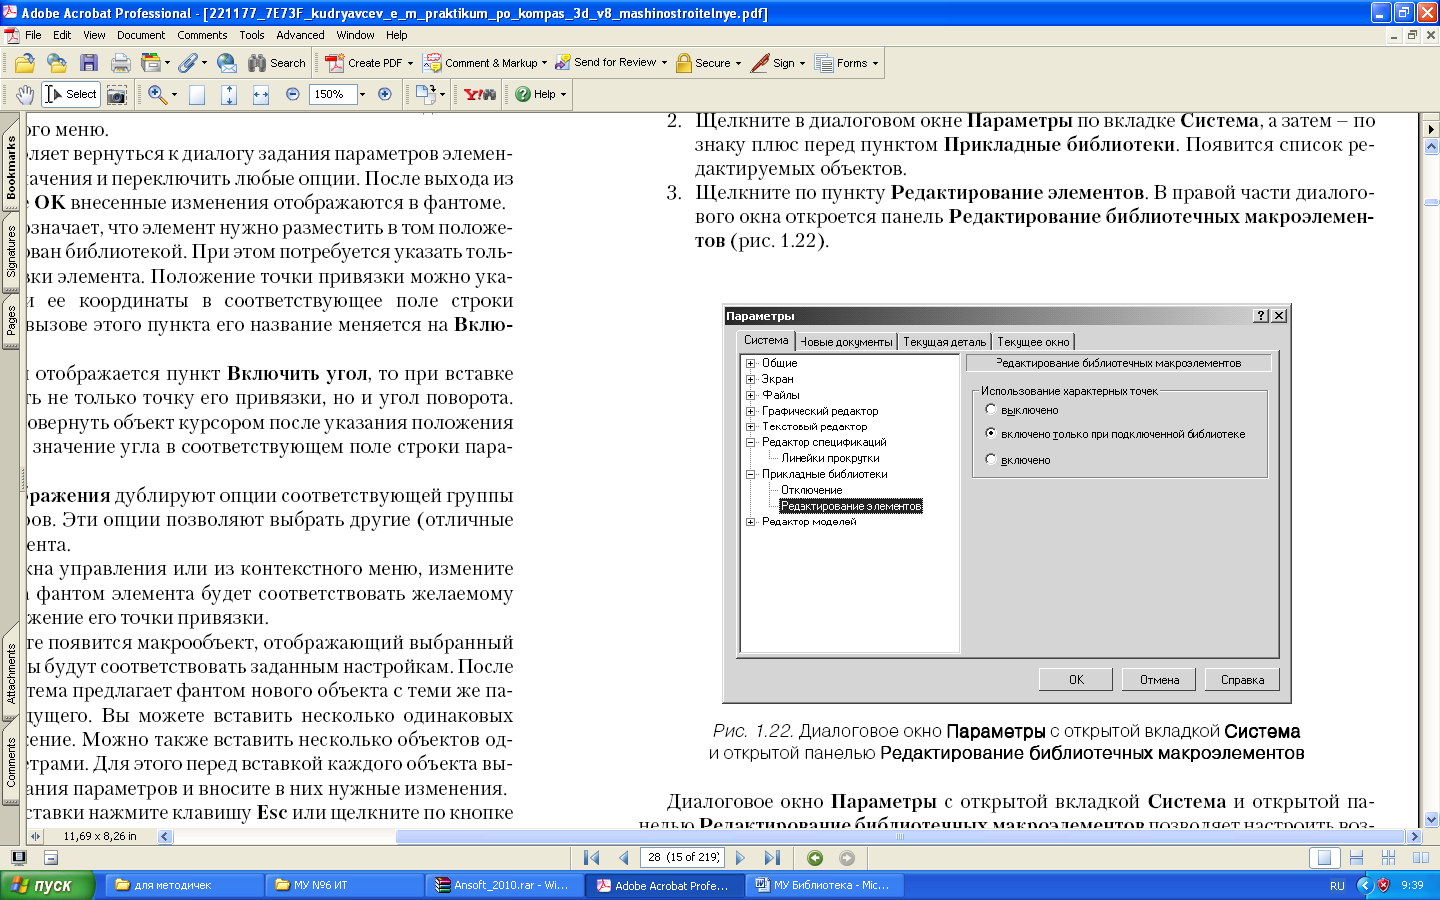Open 'для методичек' taskbar folder
The image size is (1440, 900).
click(185, 885)
